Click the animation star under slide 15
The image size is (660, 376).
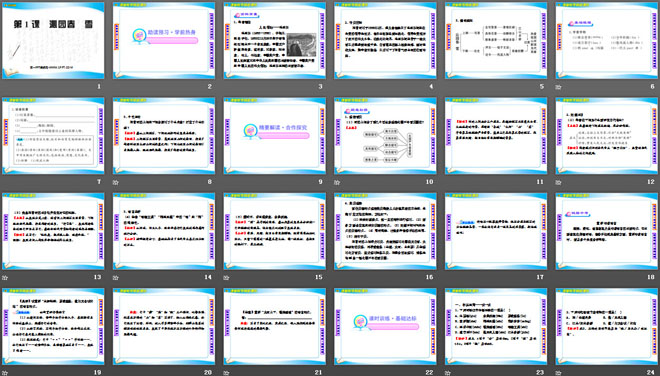click(x=226, y=277)
